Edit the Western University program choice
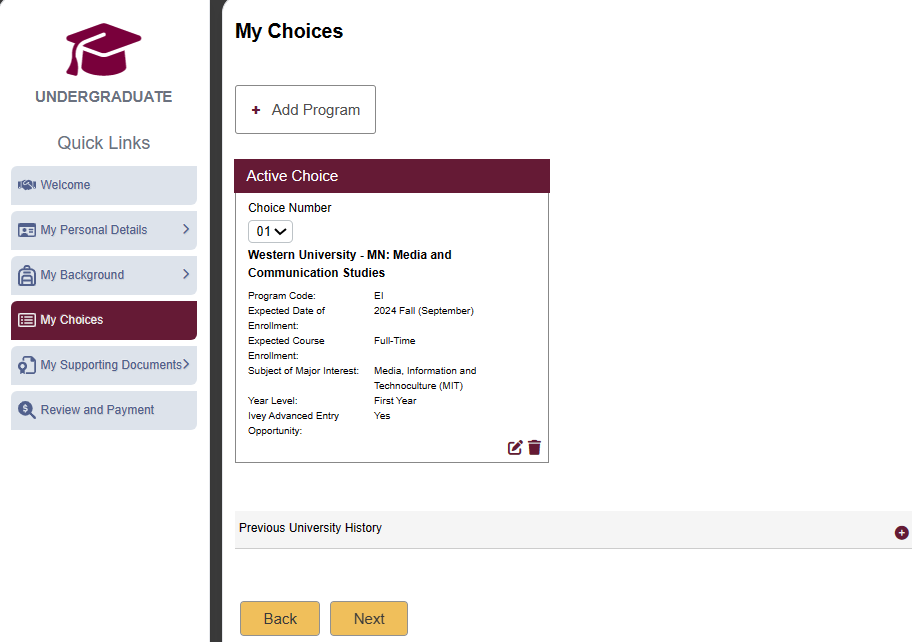 click(515, 448)
